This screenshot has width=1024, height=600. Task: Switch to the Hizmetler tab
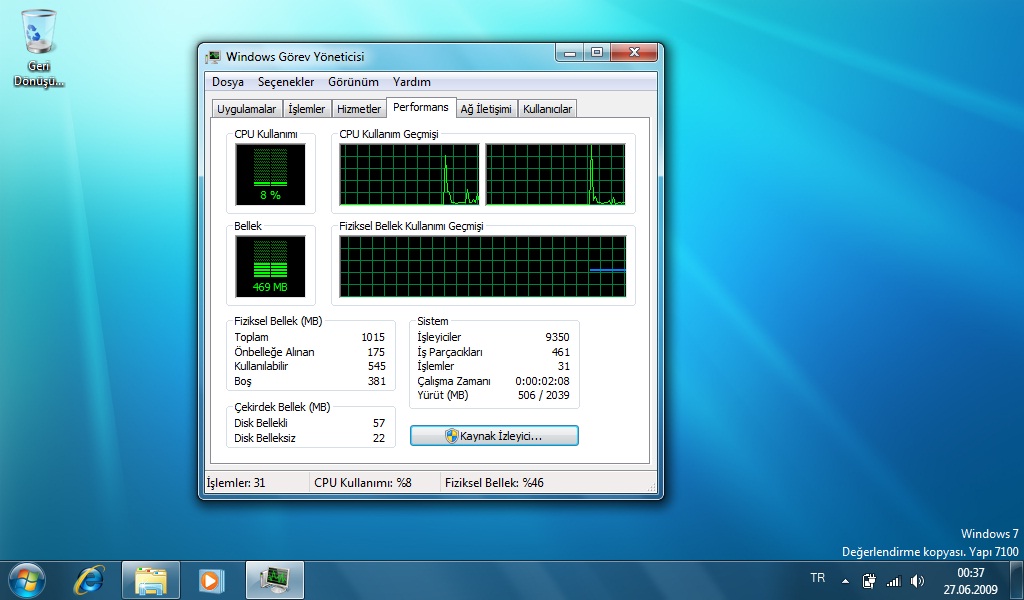[x=359, y=109]
